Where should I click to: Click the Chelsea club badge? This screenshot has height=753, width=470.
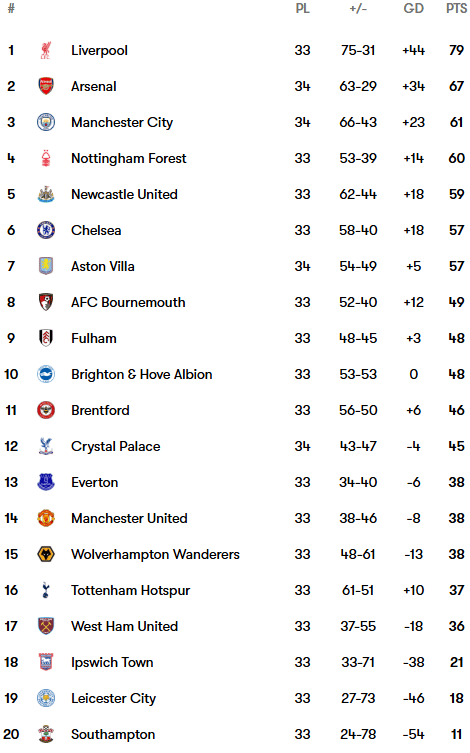46,231
